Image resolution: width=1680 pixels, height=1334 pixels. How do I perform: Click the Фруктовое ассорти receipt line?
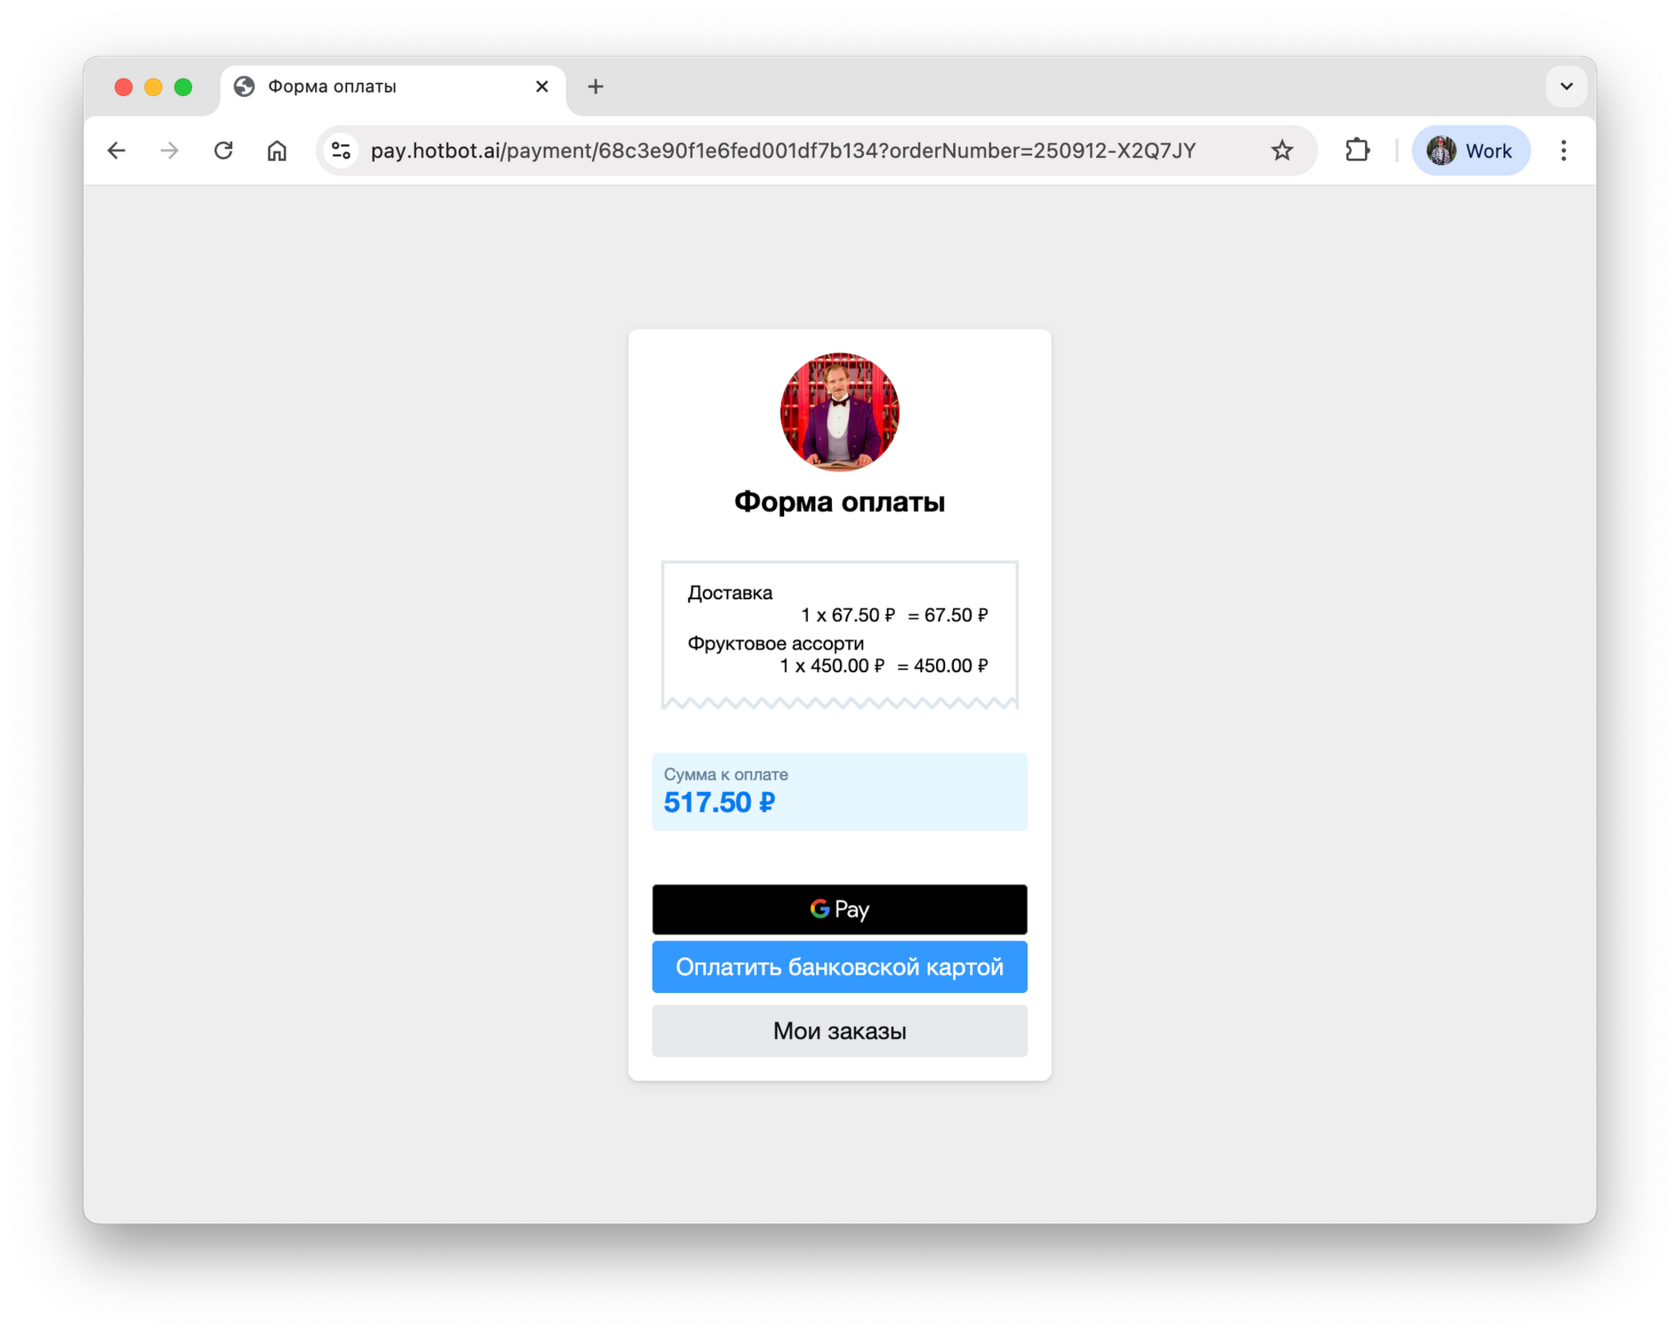coord(838,654)
